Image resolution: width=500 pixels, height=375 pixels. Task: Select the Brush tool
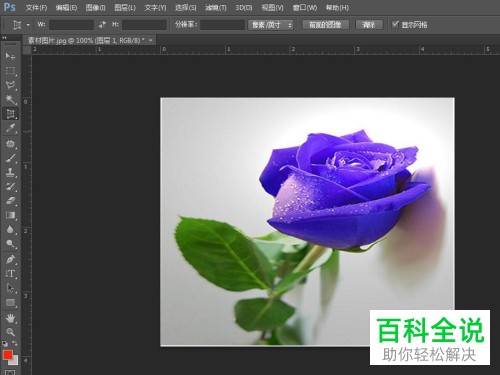[10, 158]
